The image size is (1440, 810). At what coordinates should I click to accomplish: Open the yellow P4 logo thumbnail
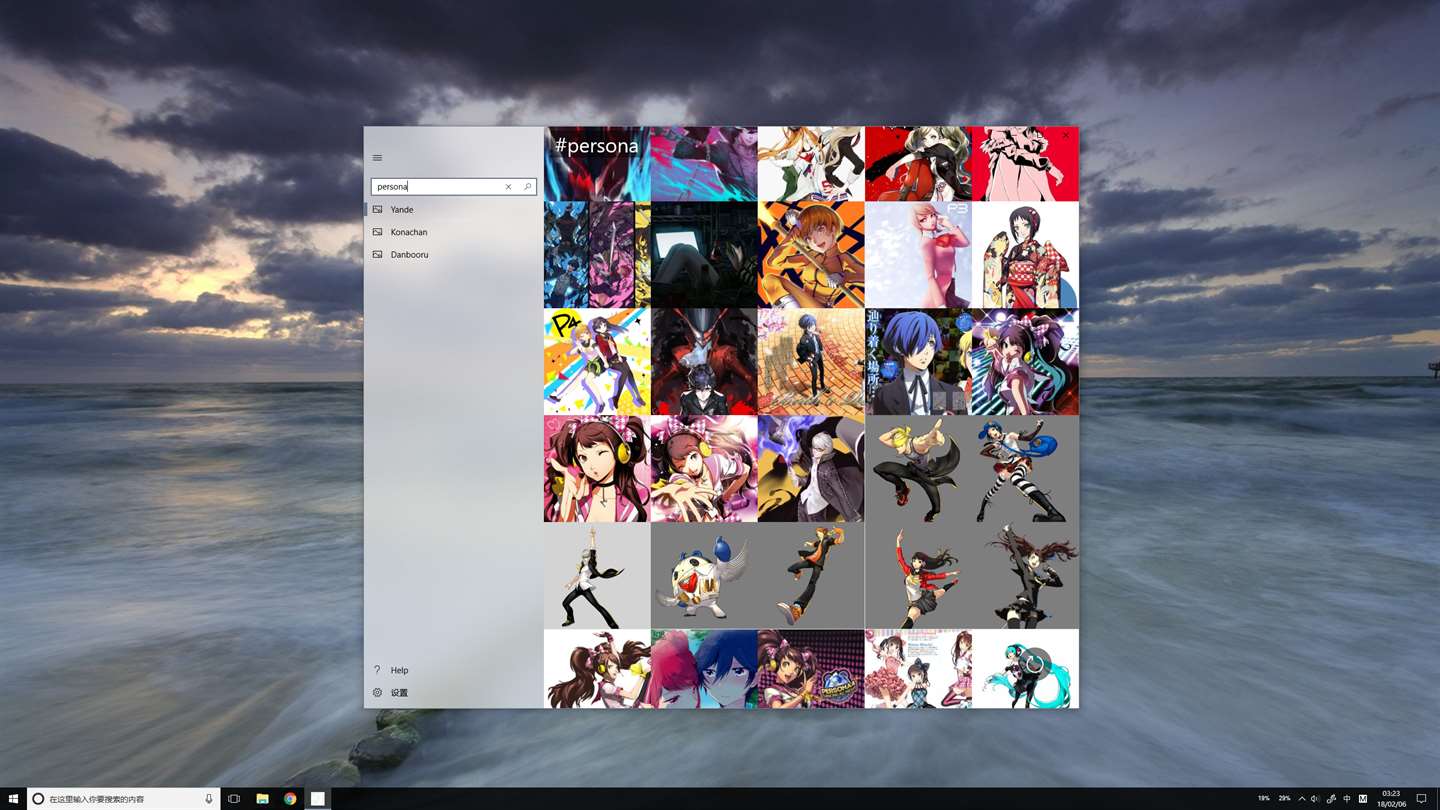click(x=597, y=361)
